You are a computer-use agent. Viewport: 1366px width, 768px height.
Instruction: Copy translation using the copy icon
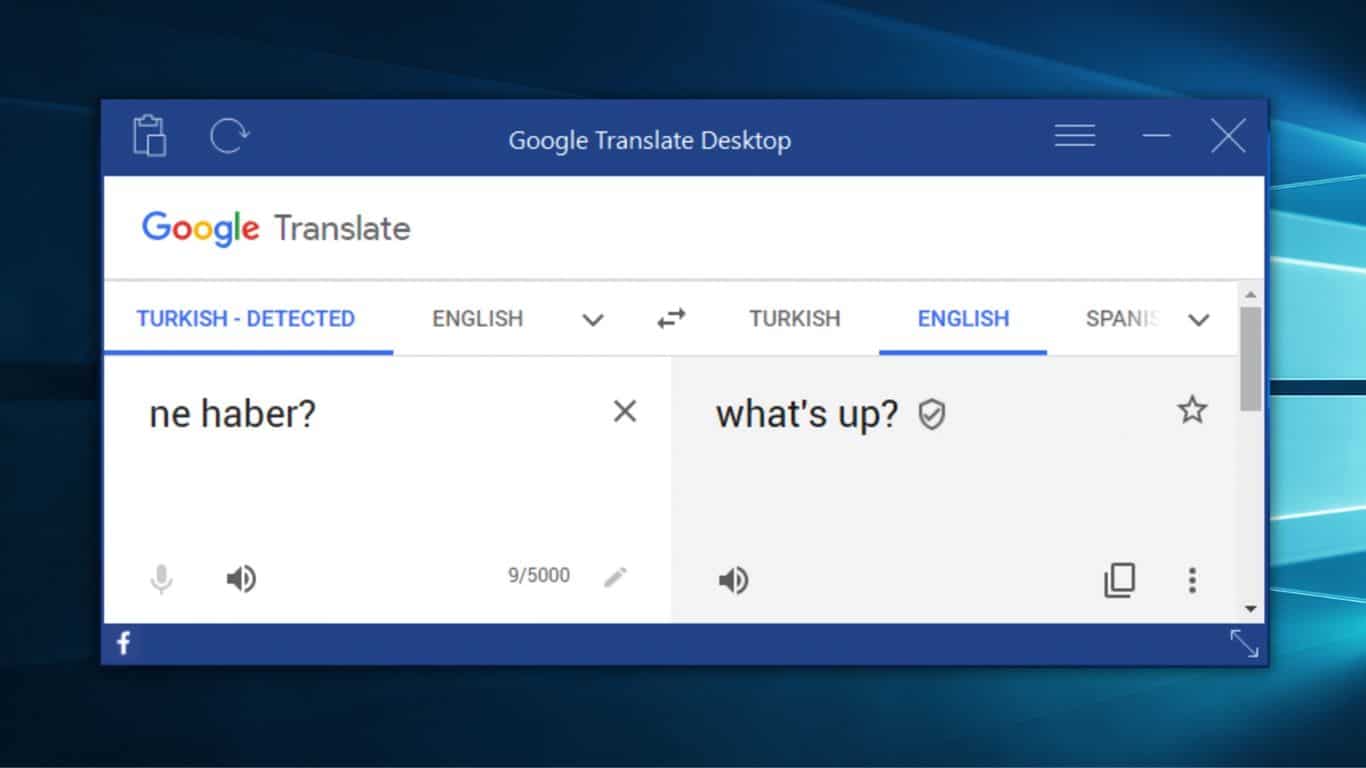(x=1120, y=579)
